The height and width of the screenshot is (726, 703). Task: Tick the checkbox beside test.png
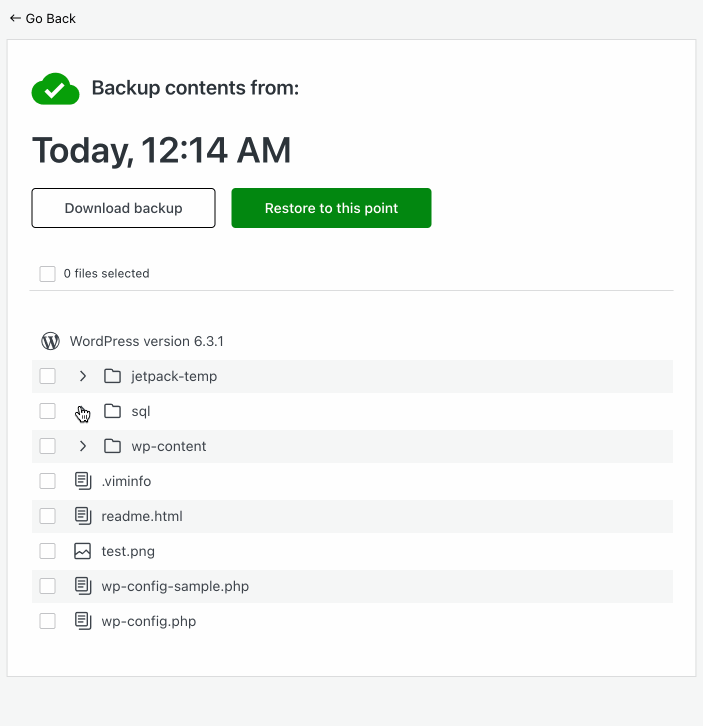pos(47,551)
